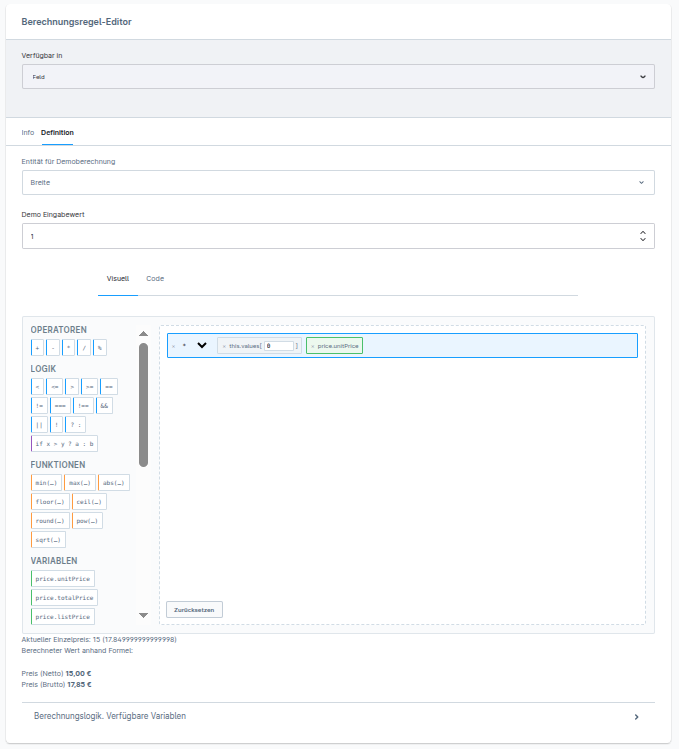Remove the price.unitPrice block from formula
This screenshot has height=749, width=679.
313,346
